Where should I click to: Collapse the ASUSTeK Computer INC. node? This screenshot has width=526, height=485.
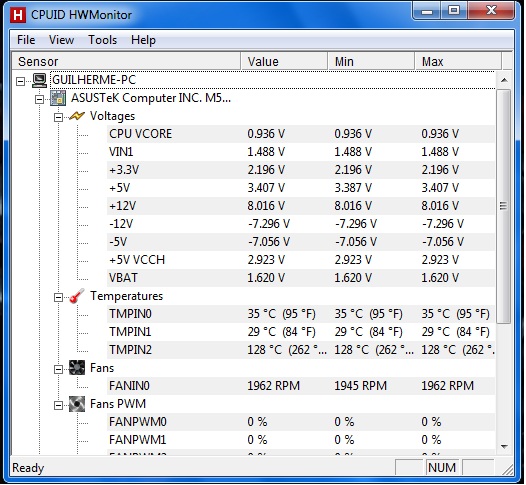pos(40,99)
